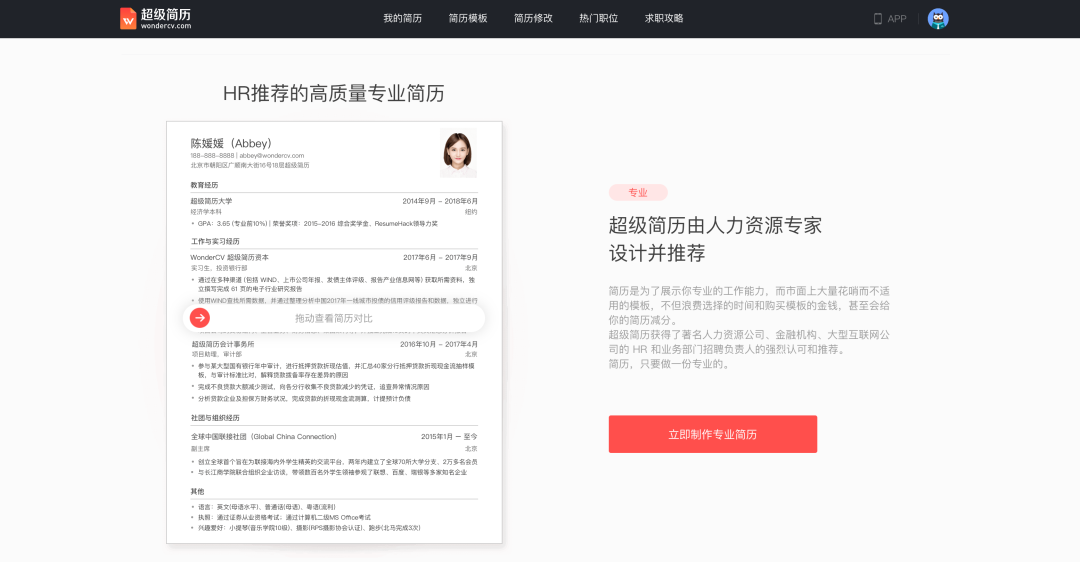Go to 简历模板 in the navigation
Viewport: 1080px width, 562px height.
468,18
